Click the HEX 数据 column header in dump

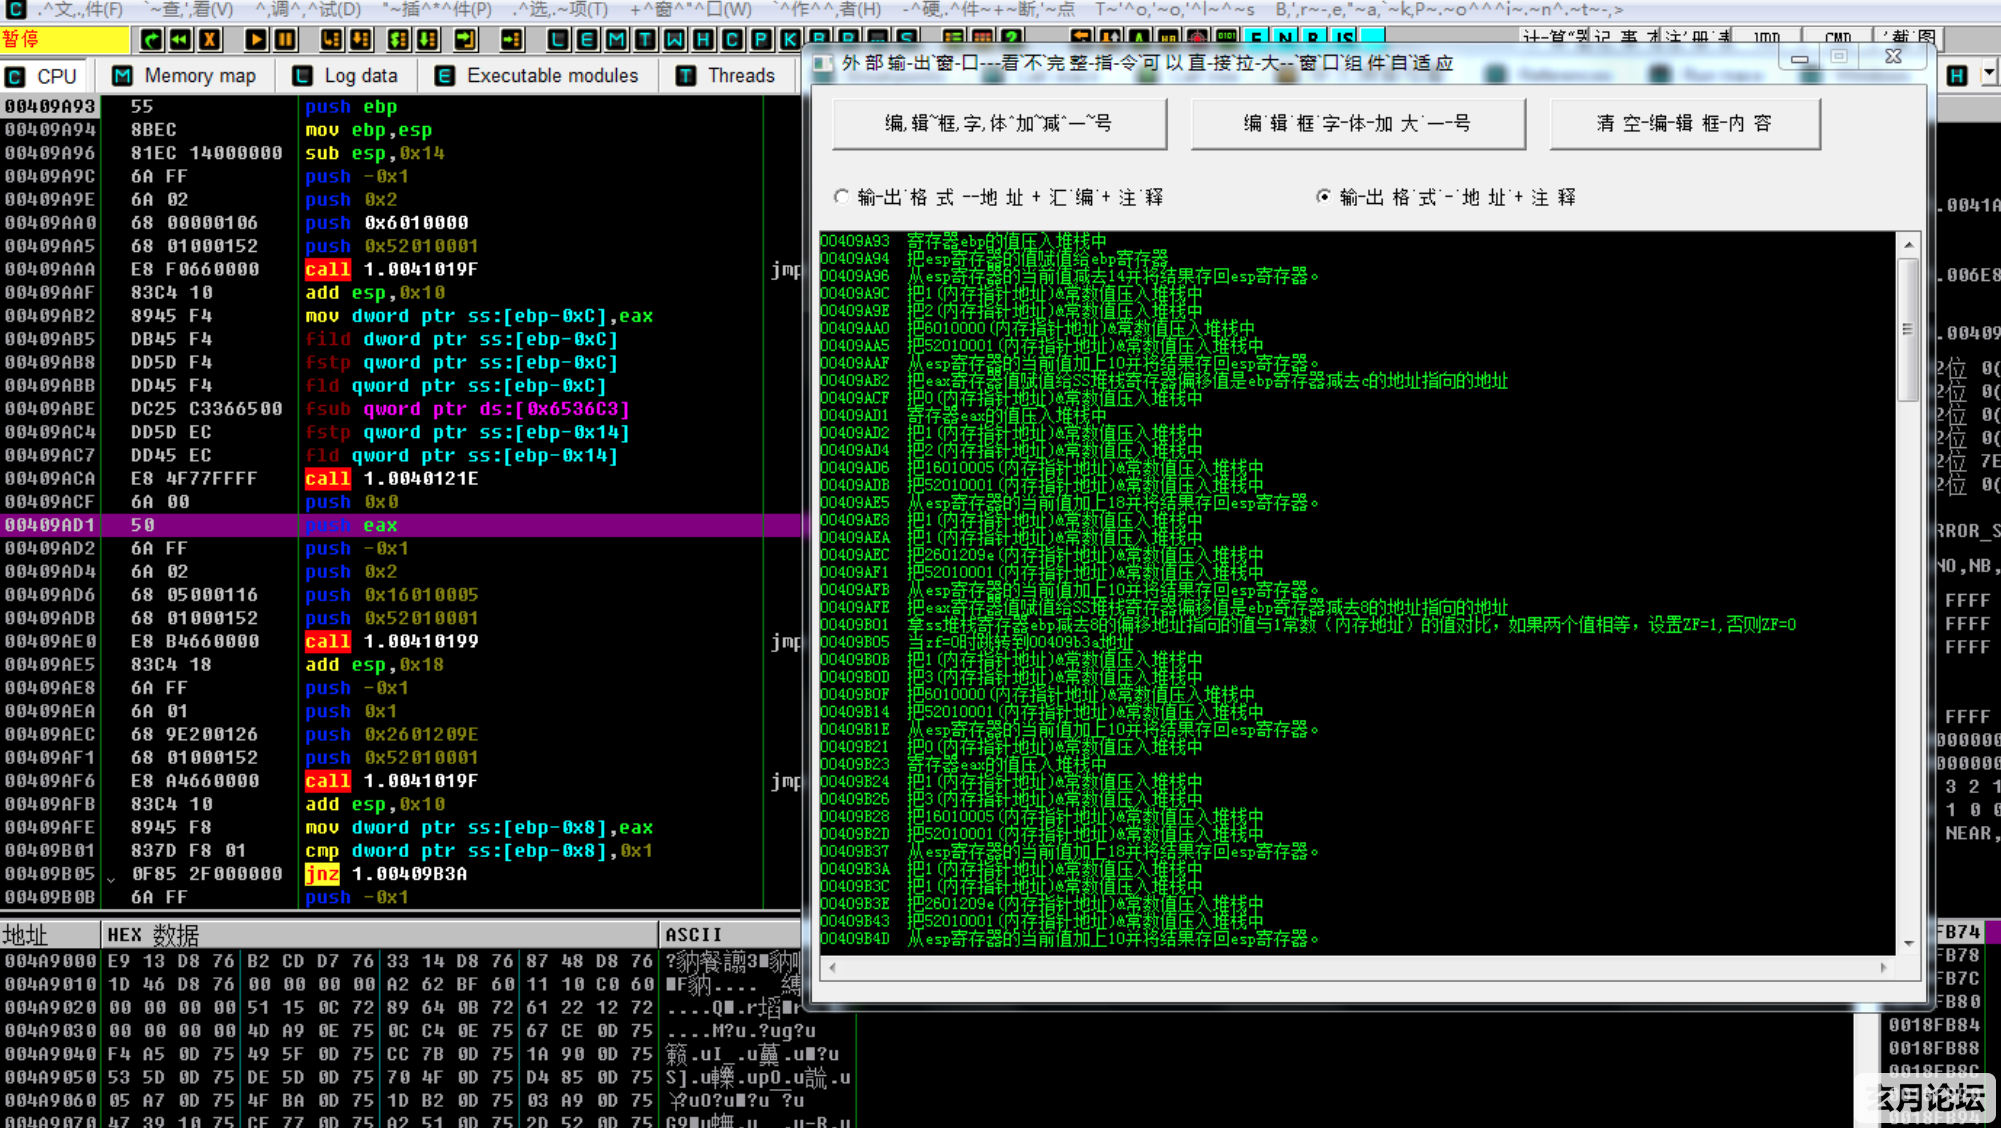(x=379, y=935)
